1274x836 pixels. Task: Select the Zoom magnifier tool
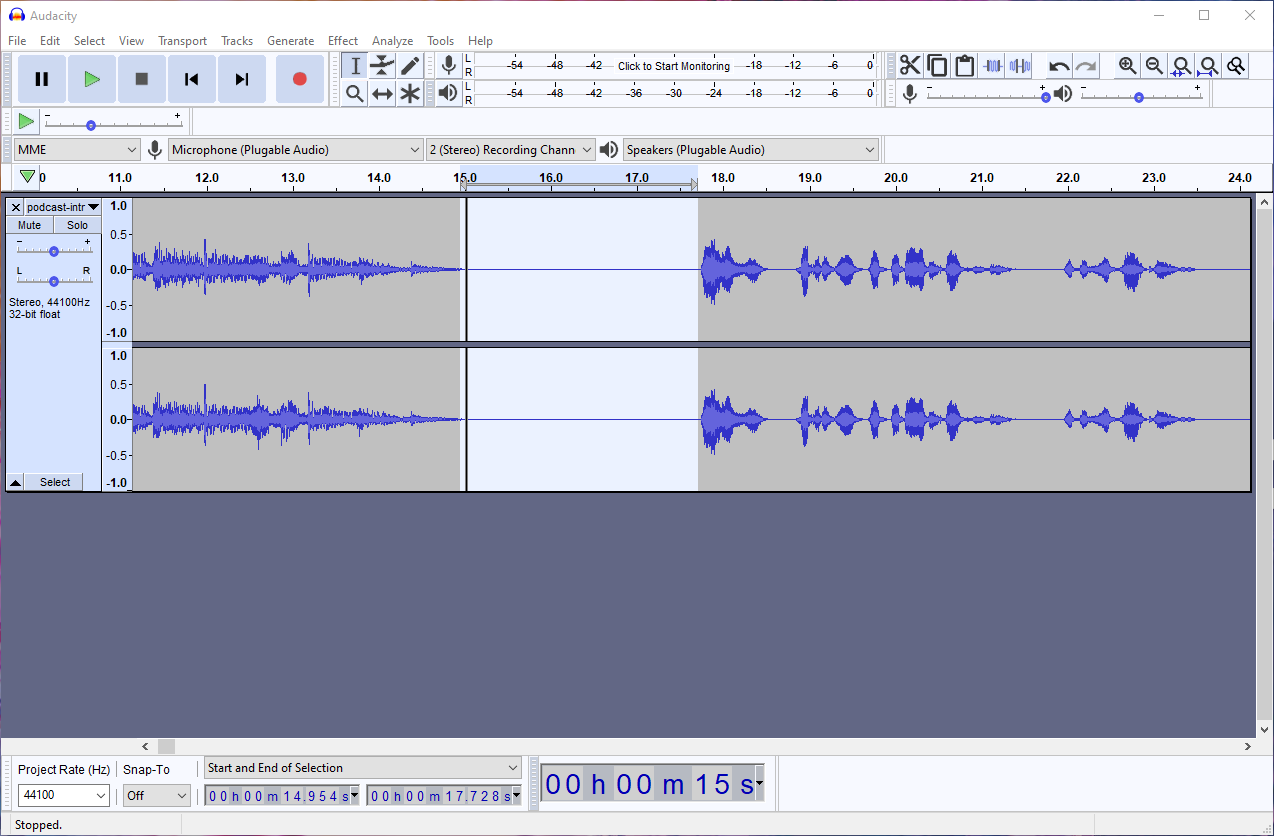click(355, 93)
